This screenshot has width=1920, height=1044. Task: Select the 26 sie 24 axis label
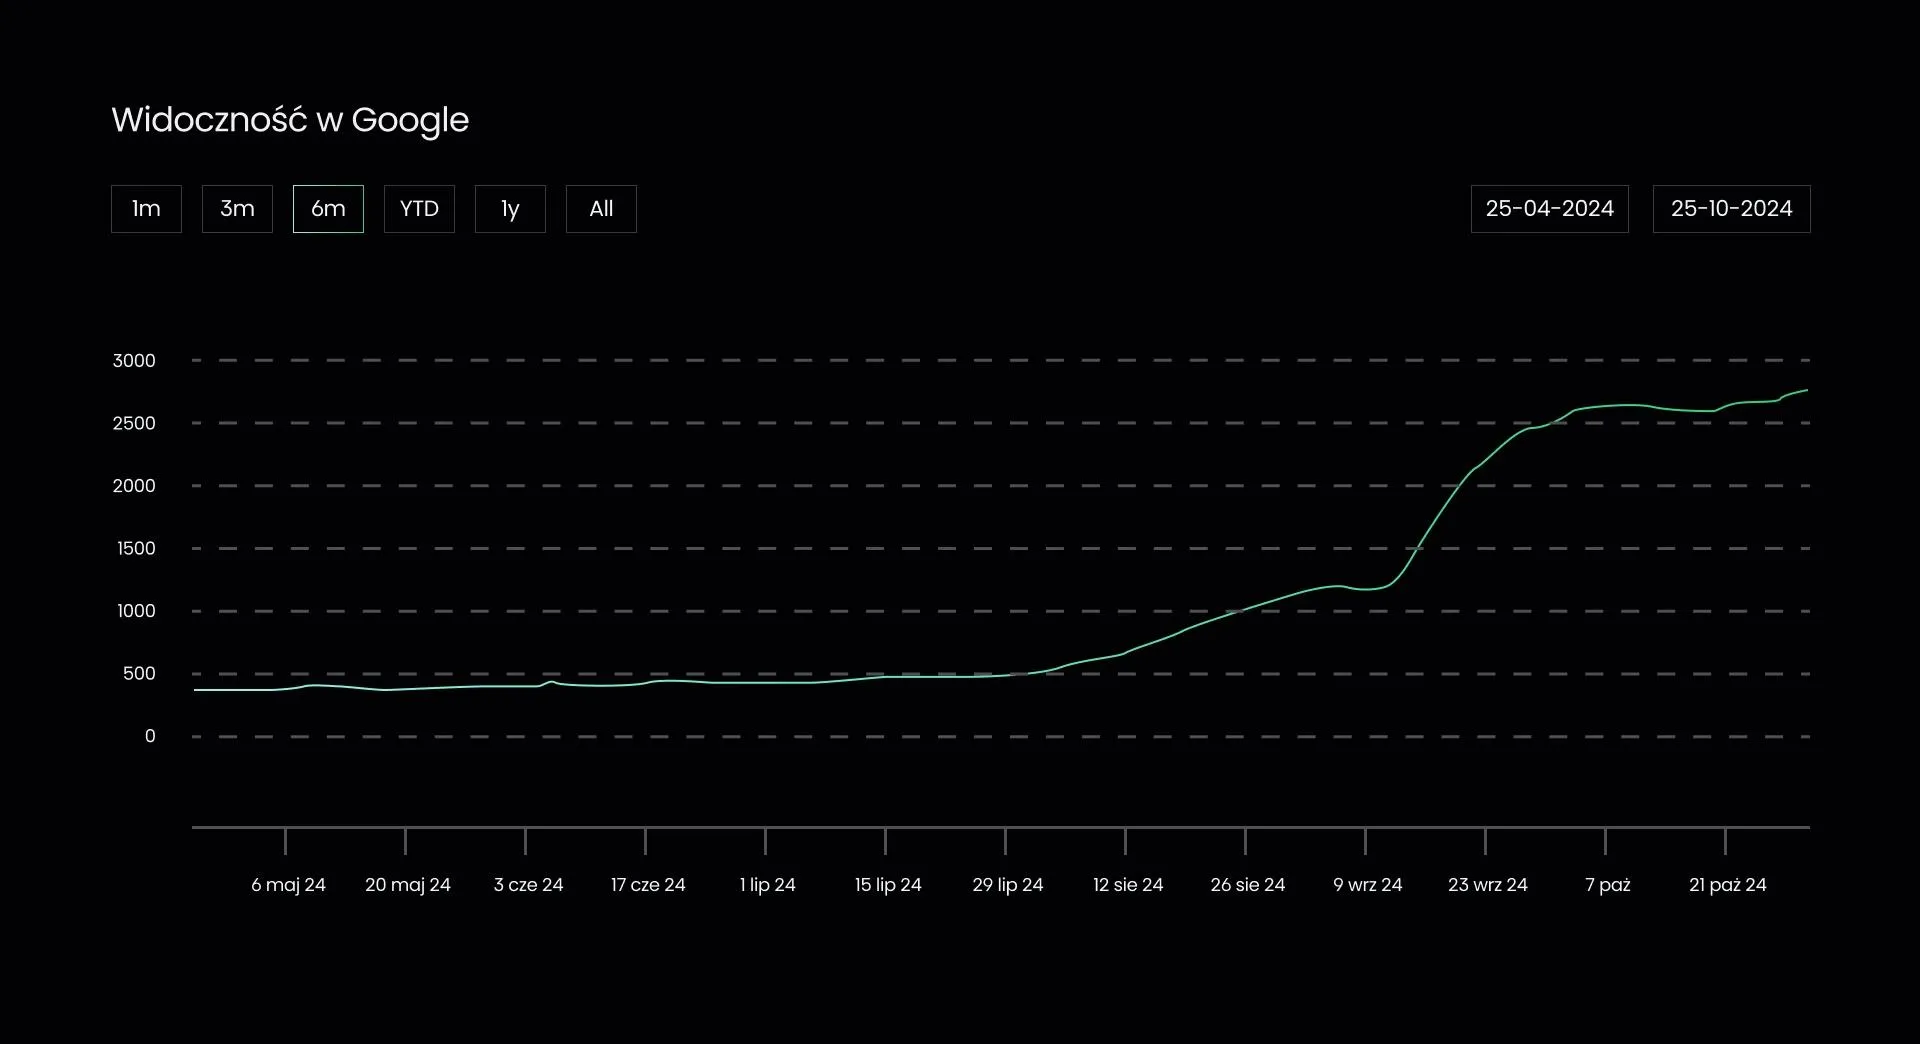click(x=1247, y=885)
